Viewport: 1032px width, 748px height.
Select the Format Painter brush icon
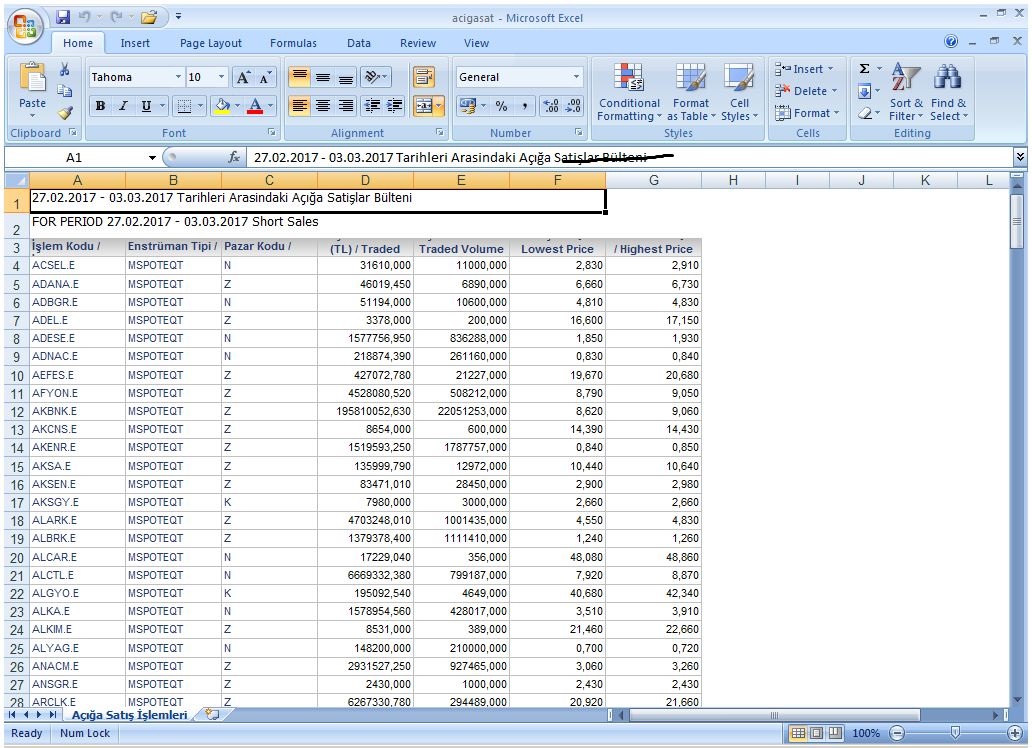click(65, 113)
